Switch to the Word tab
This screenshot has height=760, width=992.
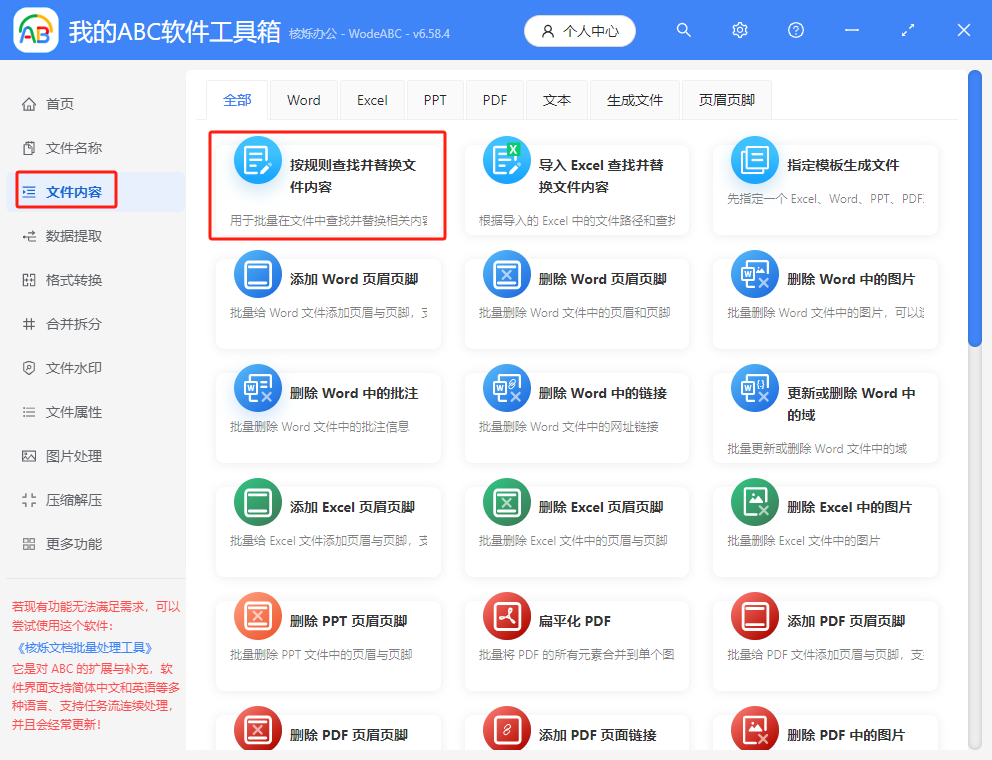click(303, 99)
